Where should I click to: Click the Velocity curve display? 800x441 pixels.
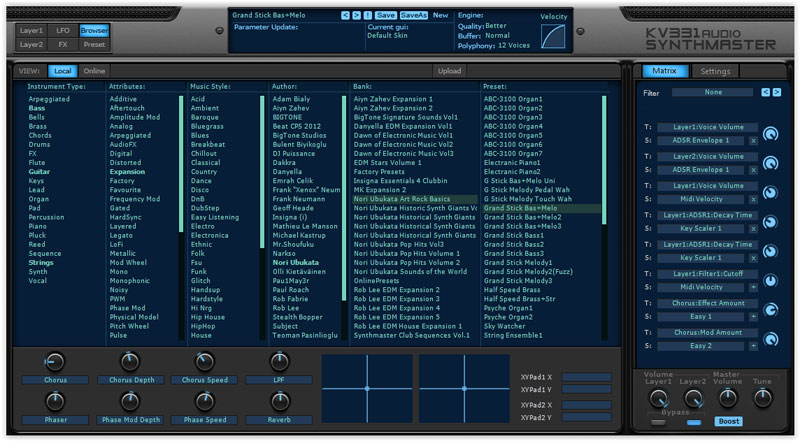[553, 36]
